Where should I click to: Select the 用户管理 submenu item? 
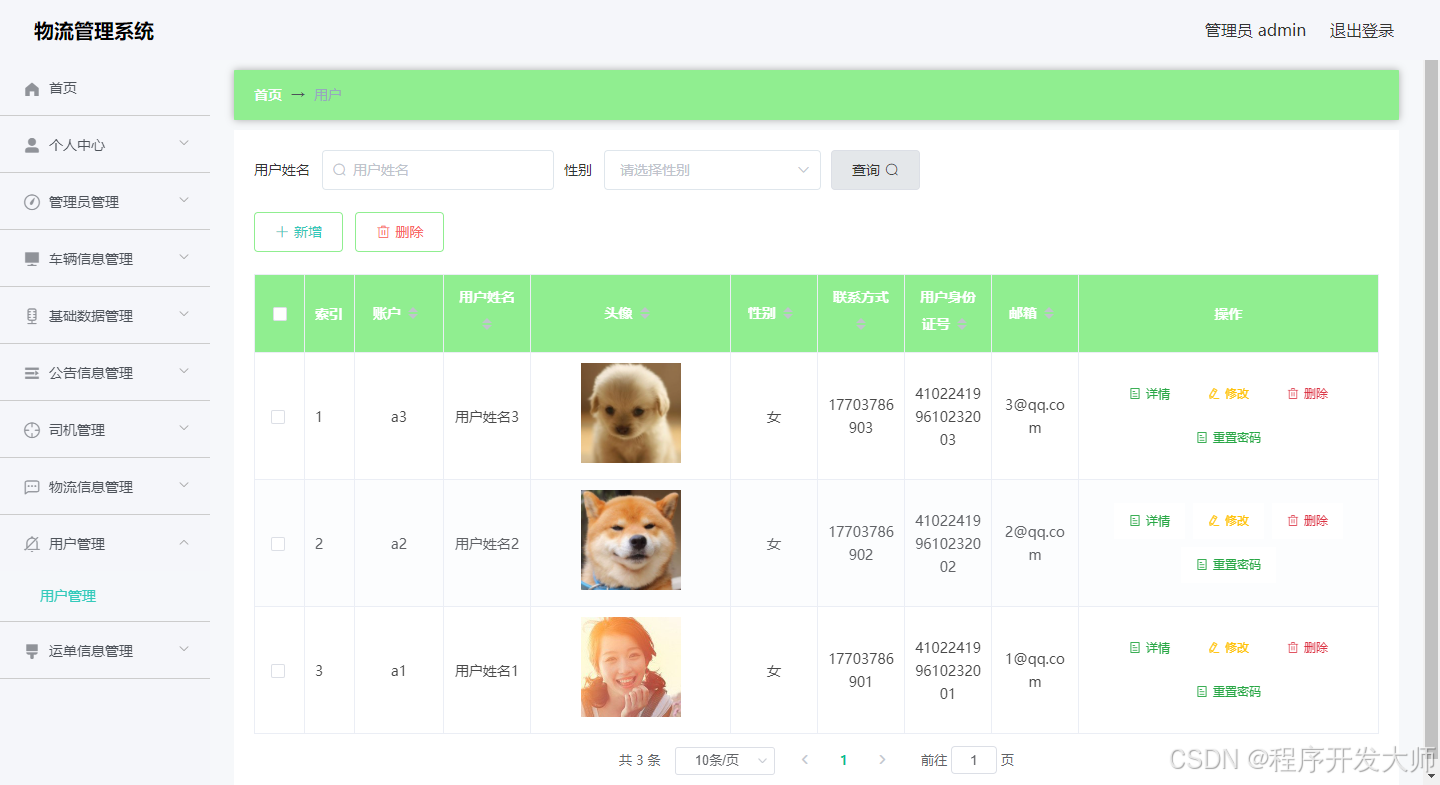click(x=68, y=596)
